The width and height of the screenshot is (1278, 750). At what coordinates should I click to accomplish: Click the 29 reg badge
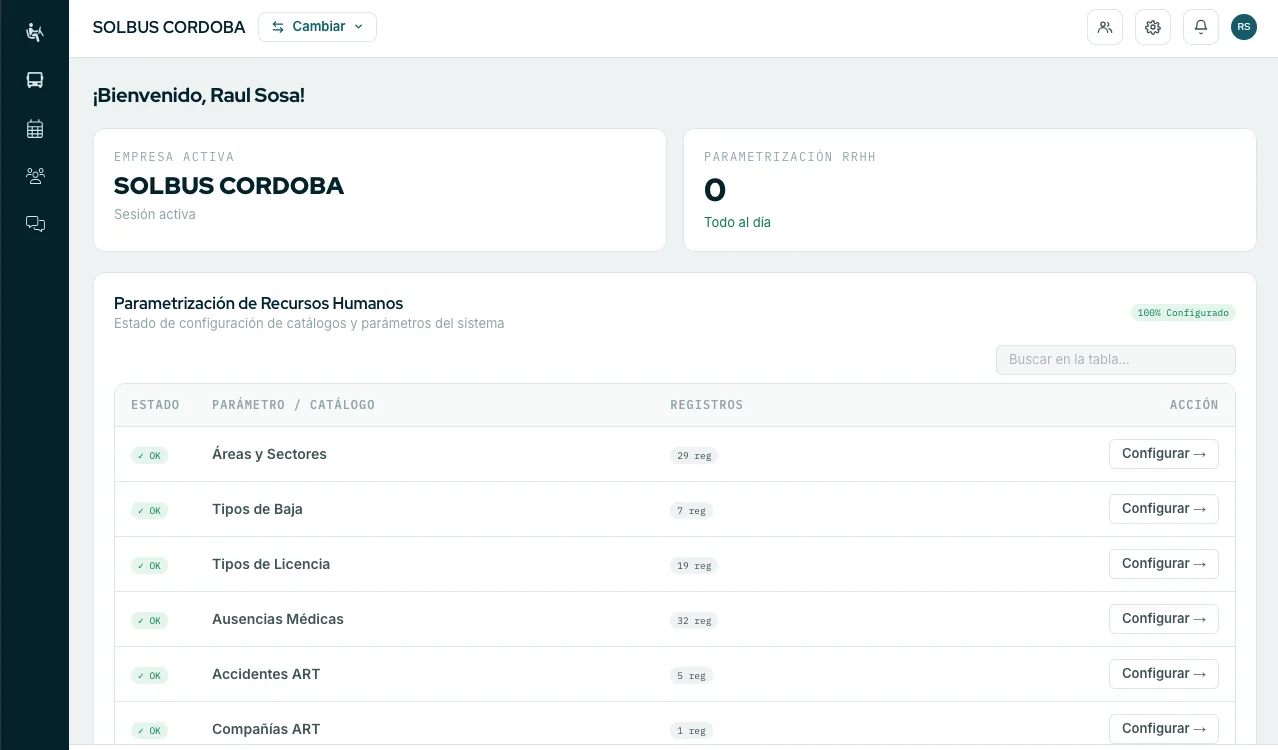[694, 456]
